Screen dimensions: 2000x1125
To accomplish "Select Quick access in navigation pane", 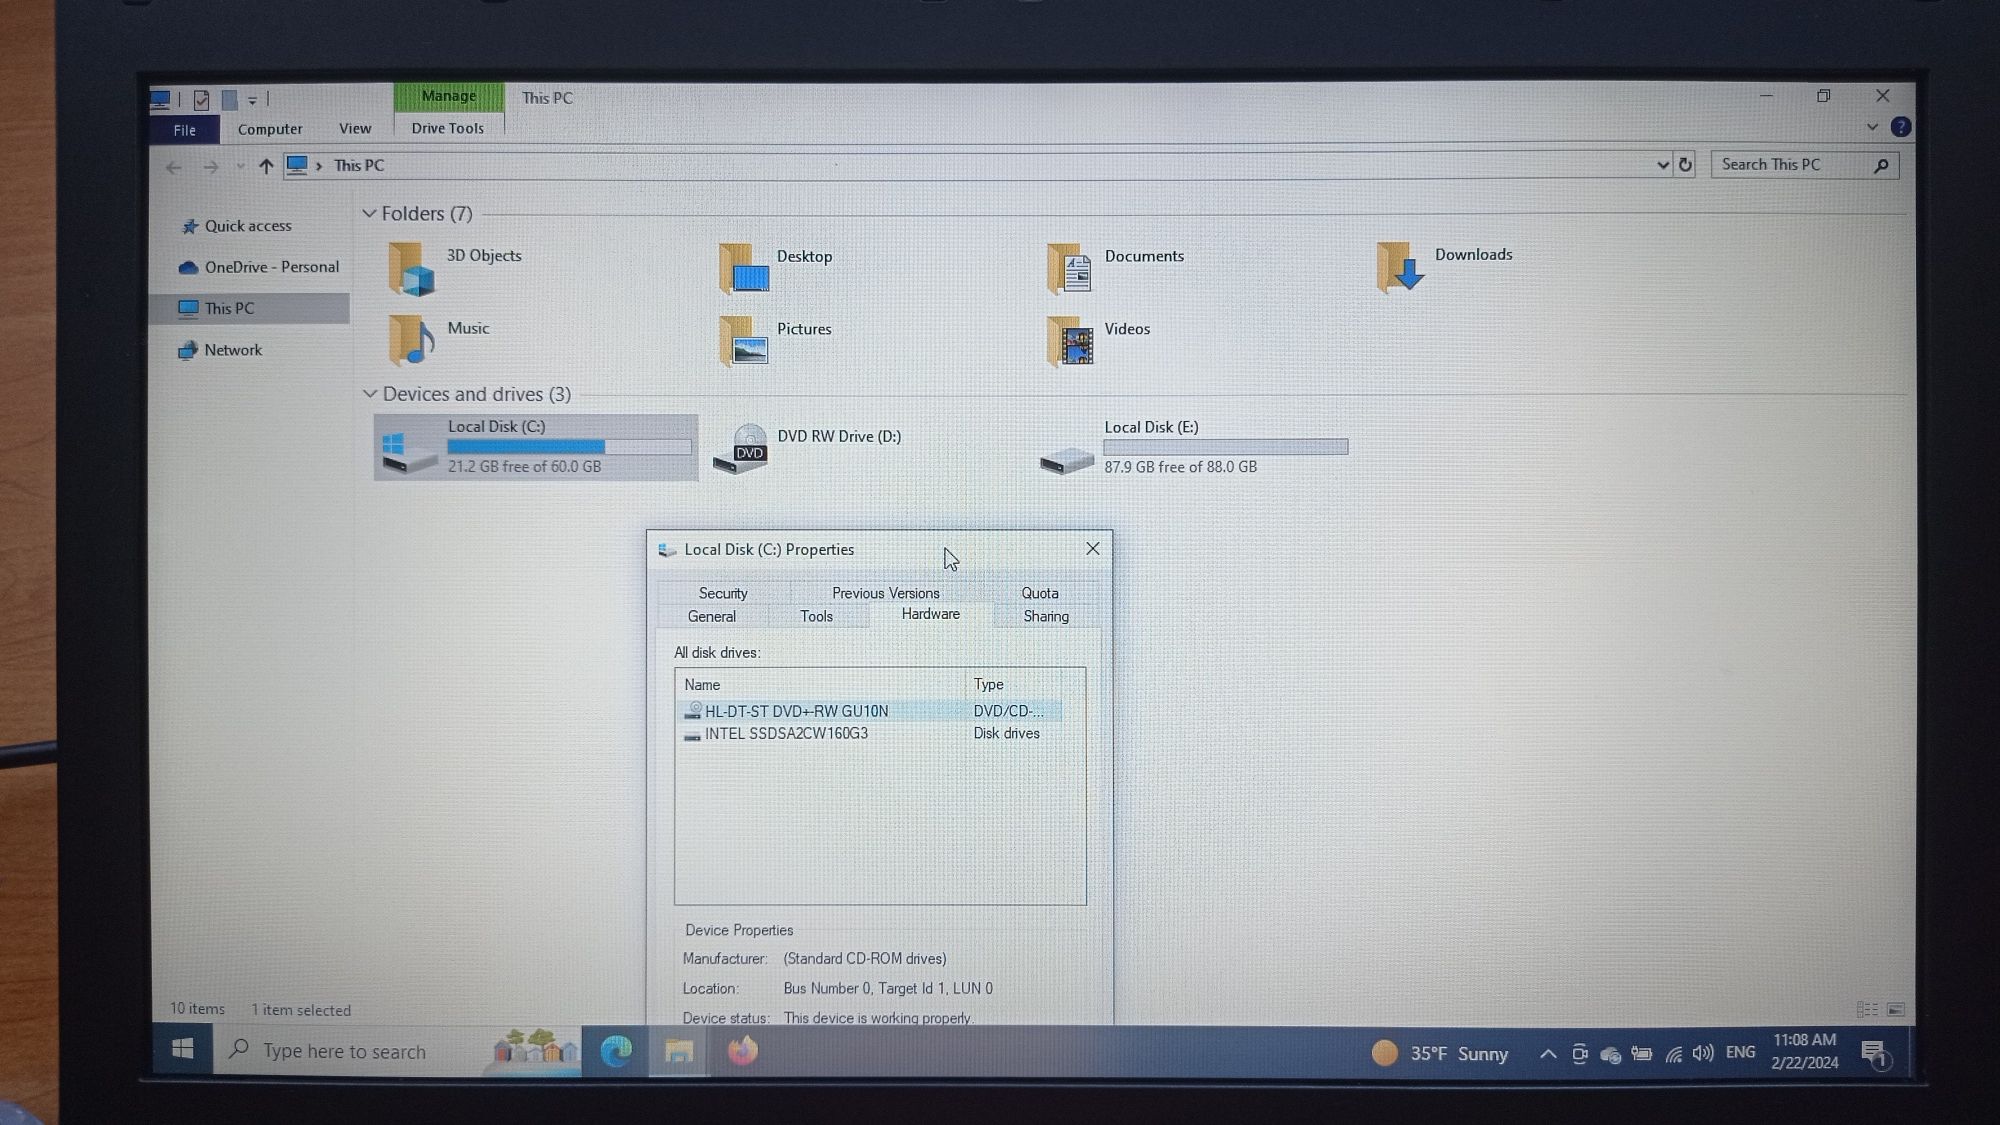I will pos(249,226).
